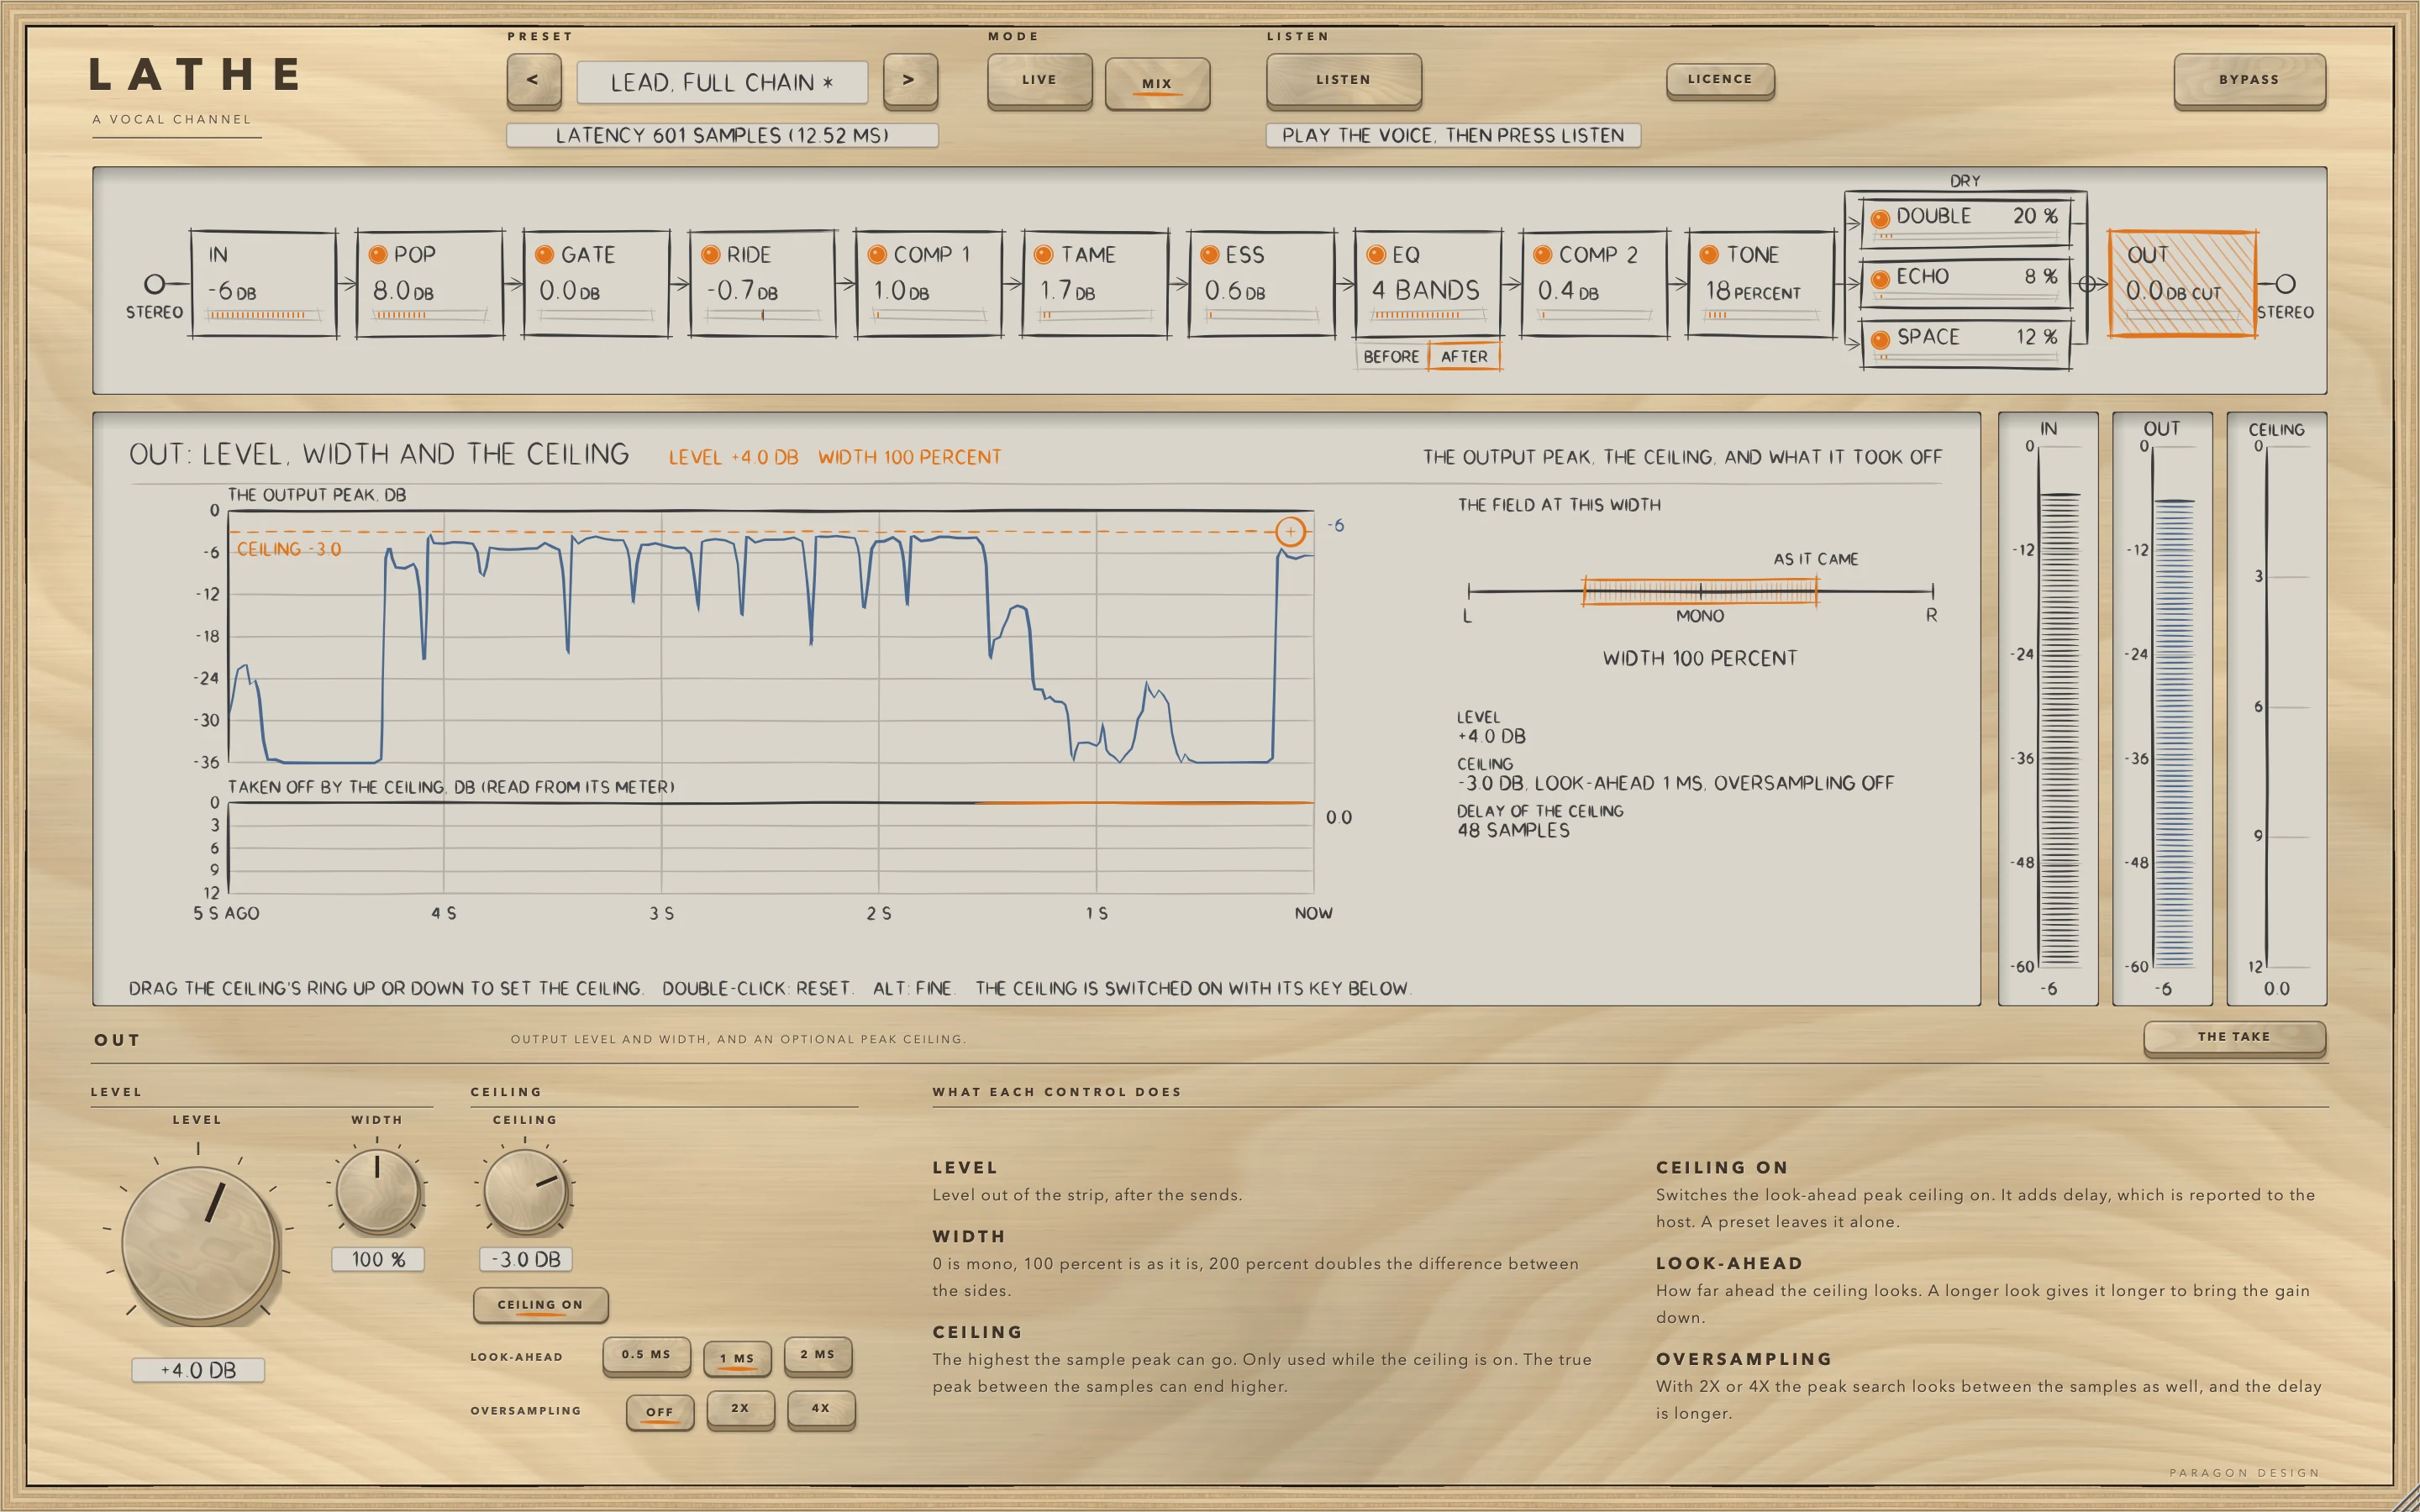This screenshot has width=2420, height=1512.
Task: Toggle the POP module's orange power light
Action: click(x=378, y=255)
